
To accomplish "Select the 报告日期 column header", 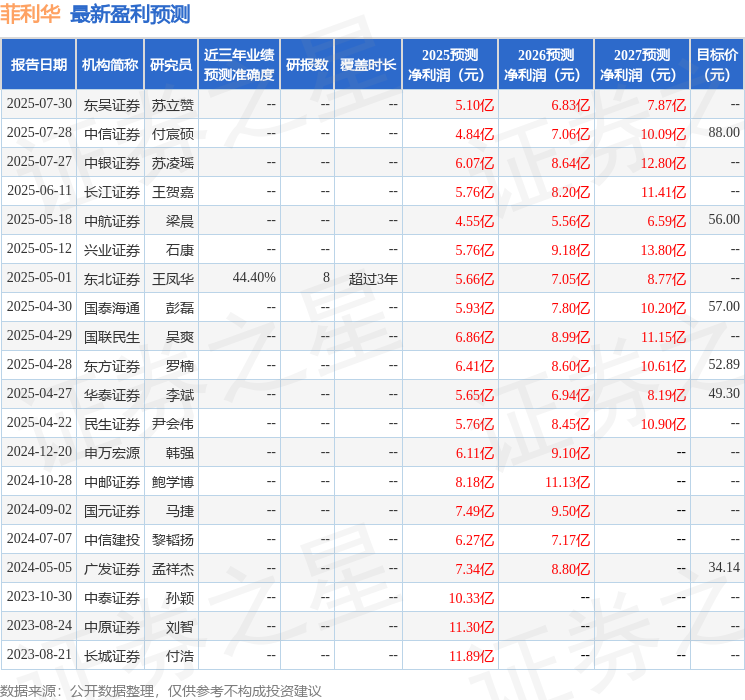I will (x=38, y=65).
